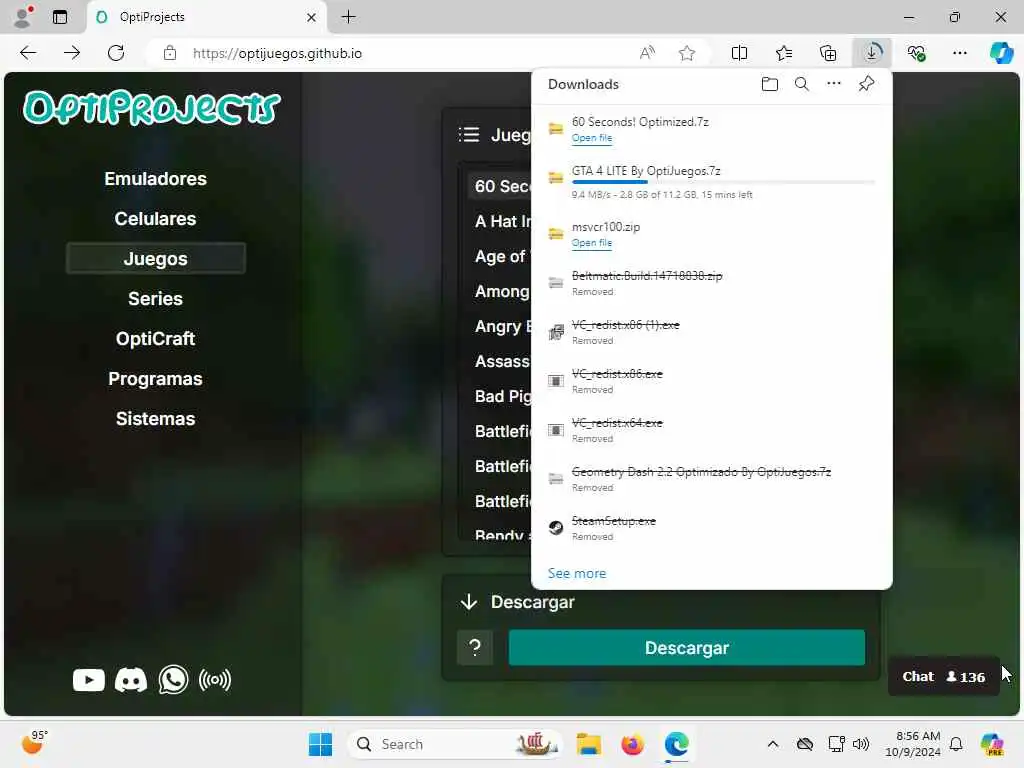1024x768 pixels.
Task: Open the Downloads folder icon
Action: click(x=770, y=84)
